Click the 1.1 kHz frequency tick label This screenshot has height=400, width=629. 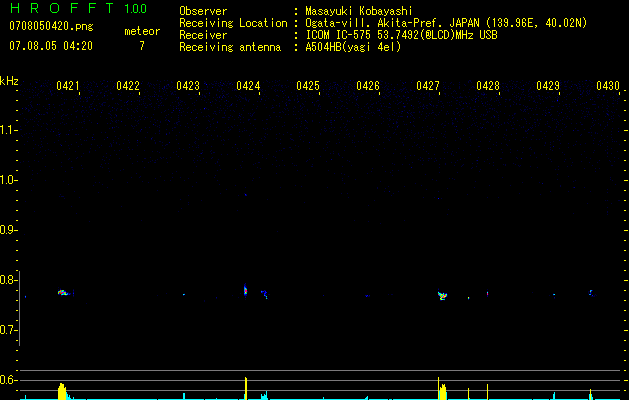[7, 130]
